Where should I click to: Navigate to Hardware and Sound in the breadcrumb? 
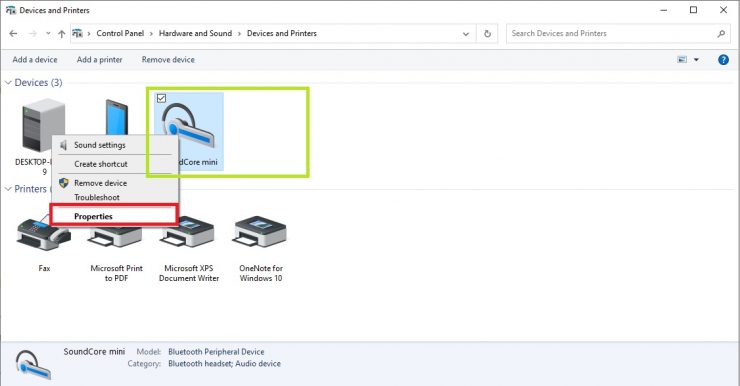click(x=195, y=33)
